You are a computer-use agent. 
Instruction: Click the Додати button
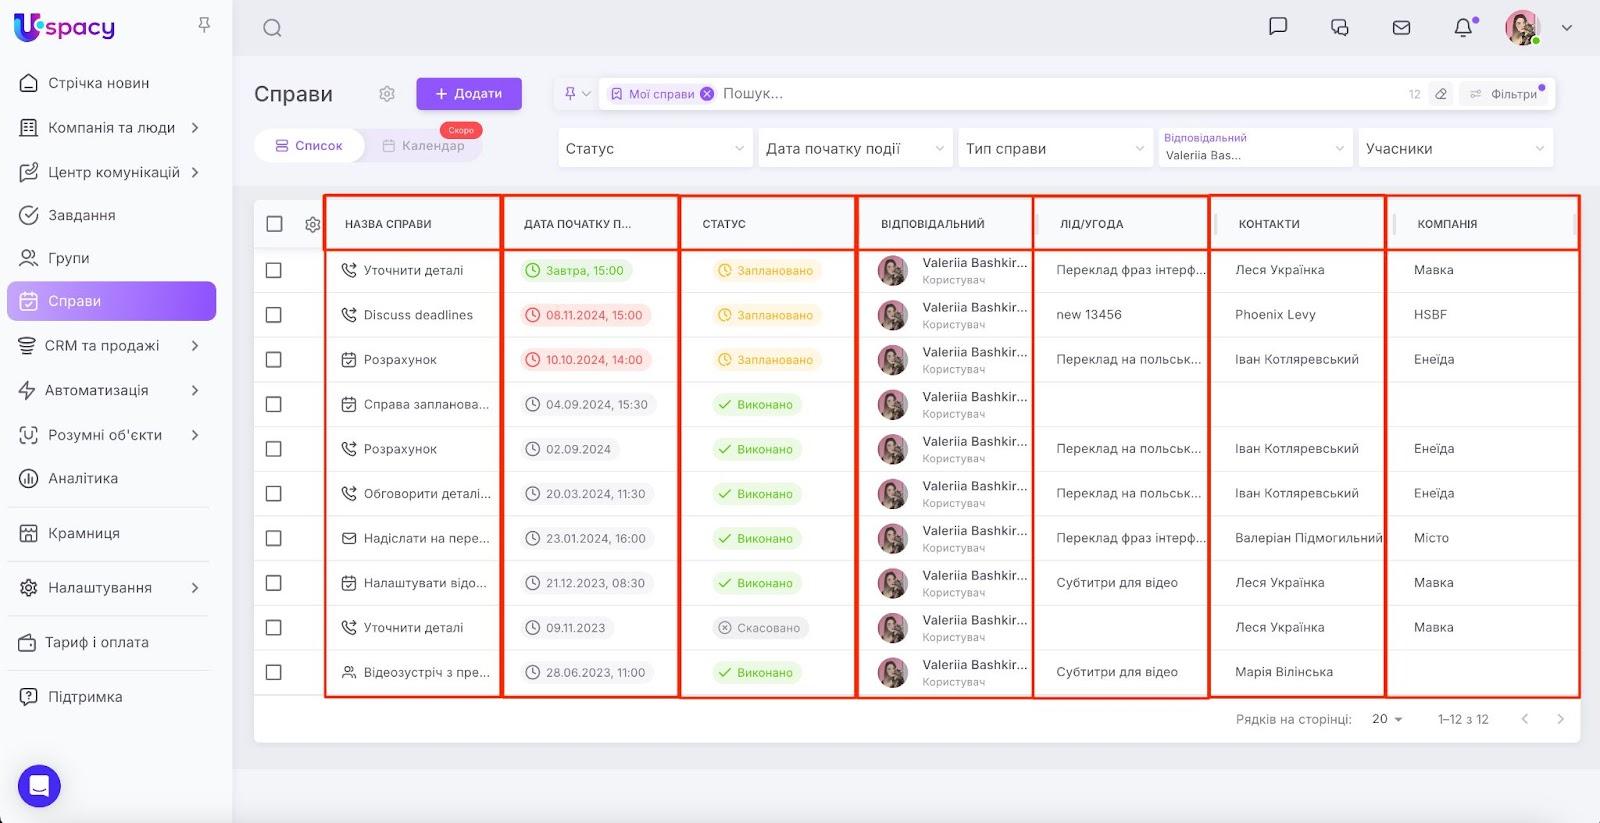[469, 93]
